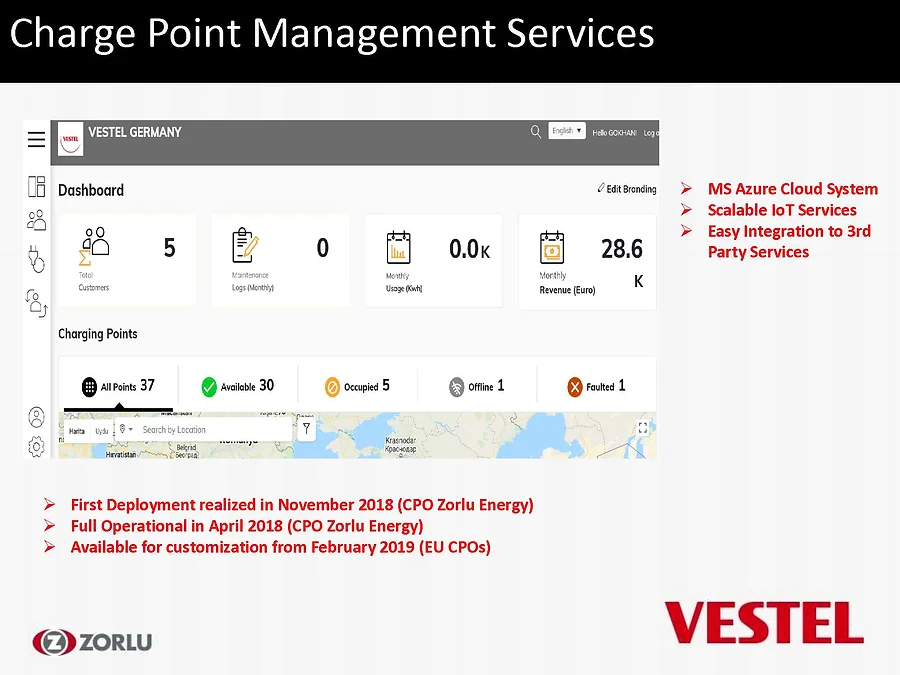Click the red Faulted X icon
Screen dimensions: 900x675
[x=575, y=387]
